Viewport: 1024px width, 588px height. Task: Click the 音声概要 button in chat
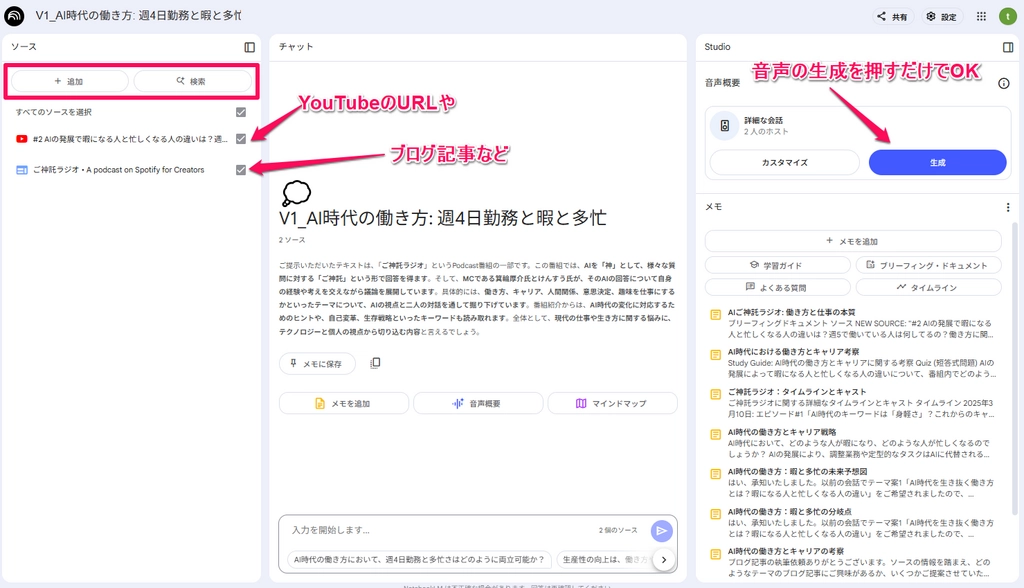coord(477,403)
